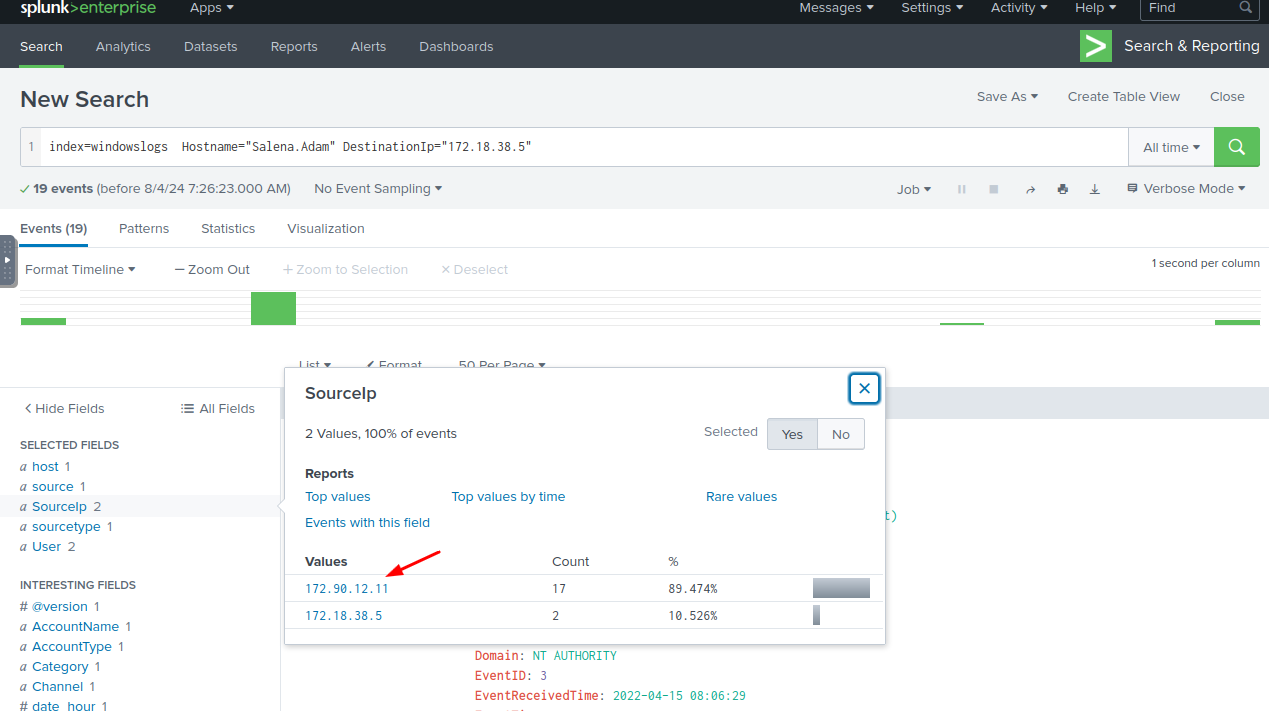The width and height of the screenshot is (1269, 711).
Task: Open the All time range picker
Action: (1171, 147)
